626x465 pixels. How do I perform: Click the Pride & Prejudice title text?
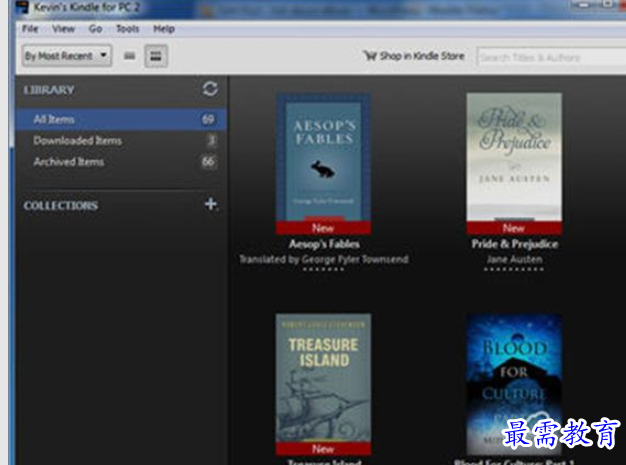515,244
